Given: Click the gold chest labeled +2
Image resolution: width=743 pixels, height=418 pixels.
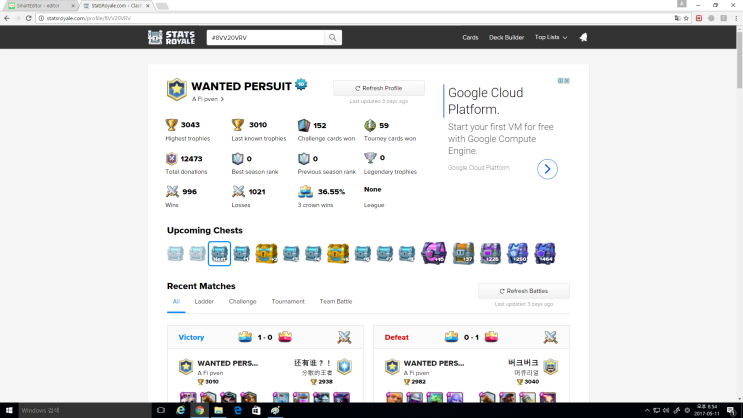Looking at the screenshot, I should coord(266,253).
